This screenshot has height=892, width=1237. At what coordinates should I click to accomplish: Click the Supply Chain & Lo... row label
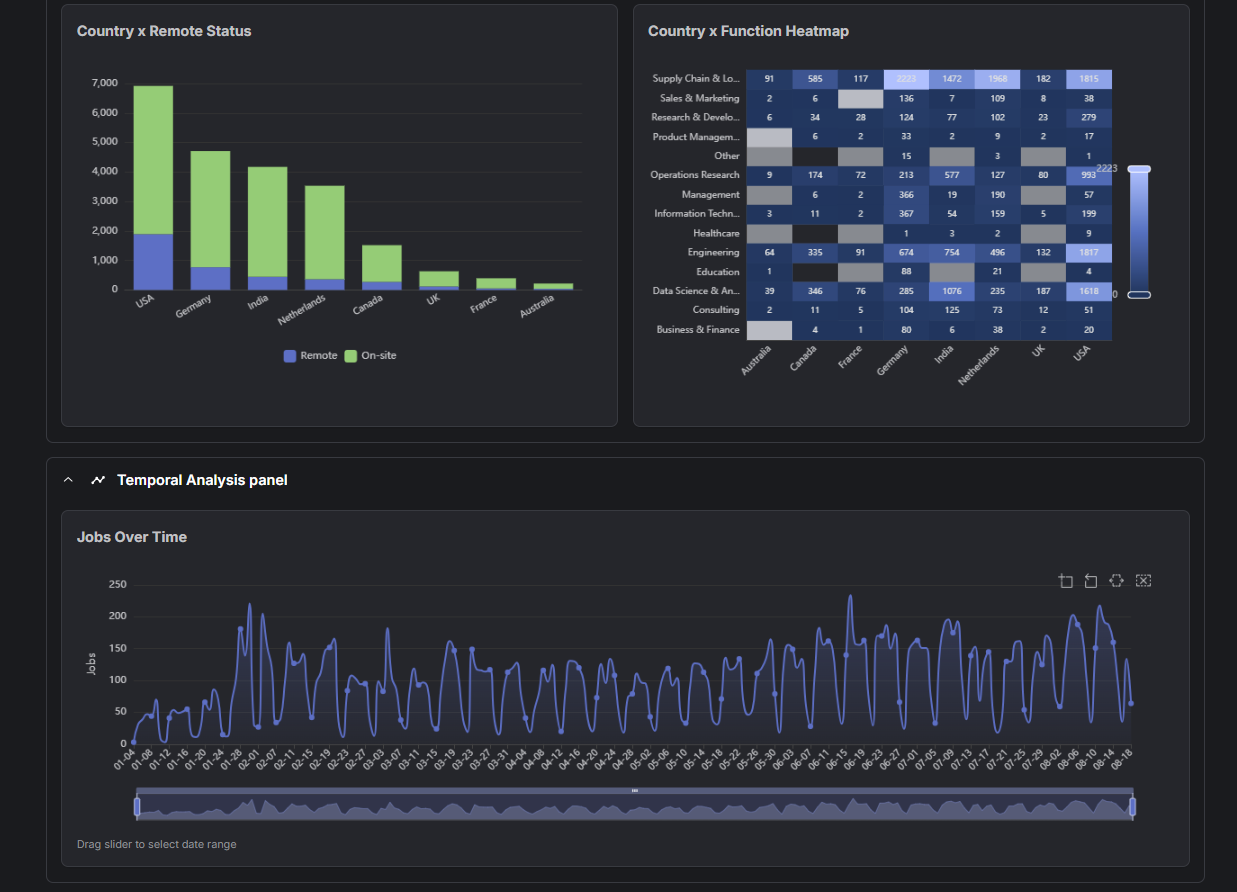[696, 79]
